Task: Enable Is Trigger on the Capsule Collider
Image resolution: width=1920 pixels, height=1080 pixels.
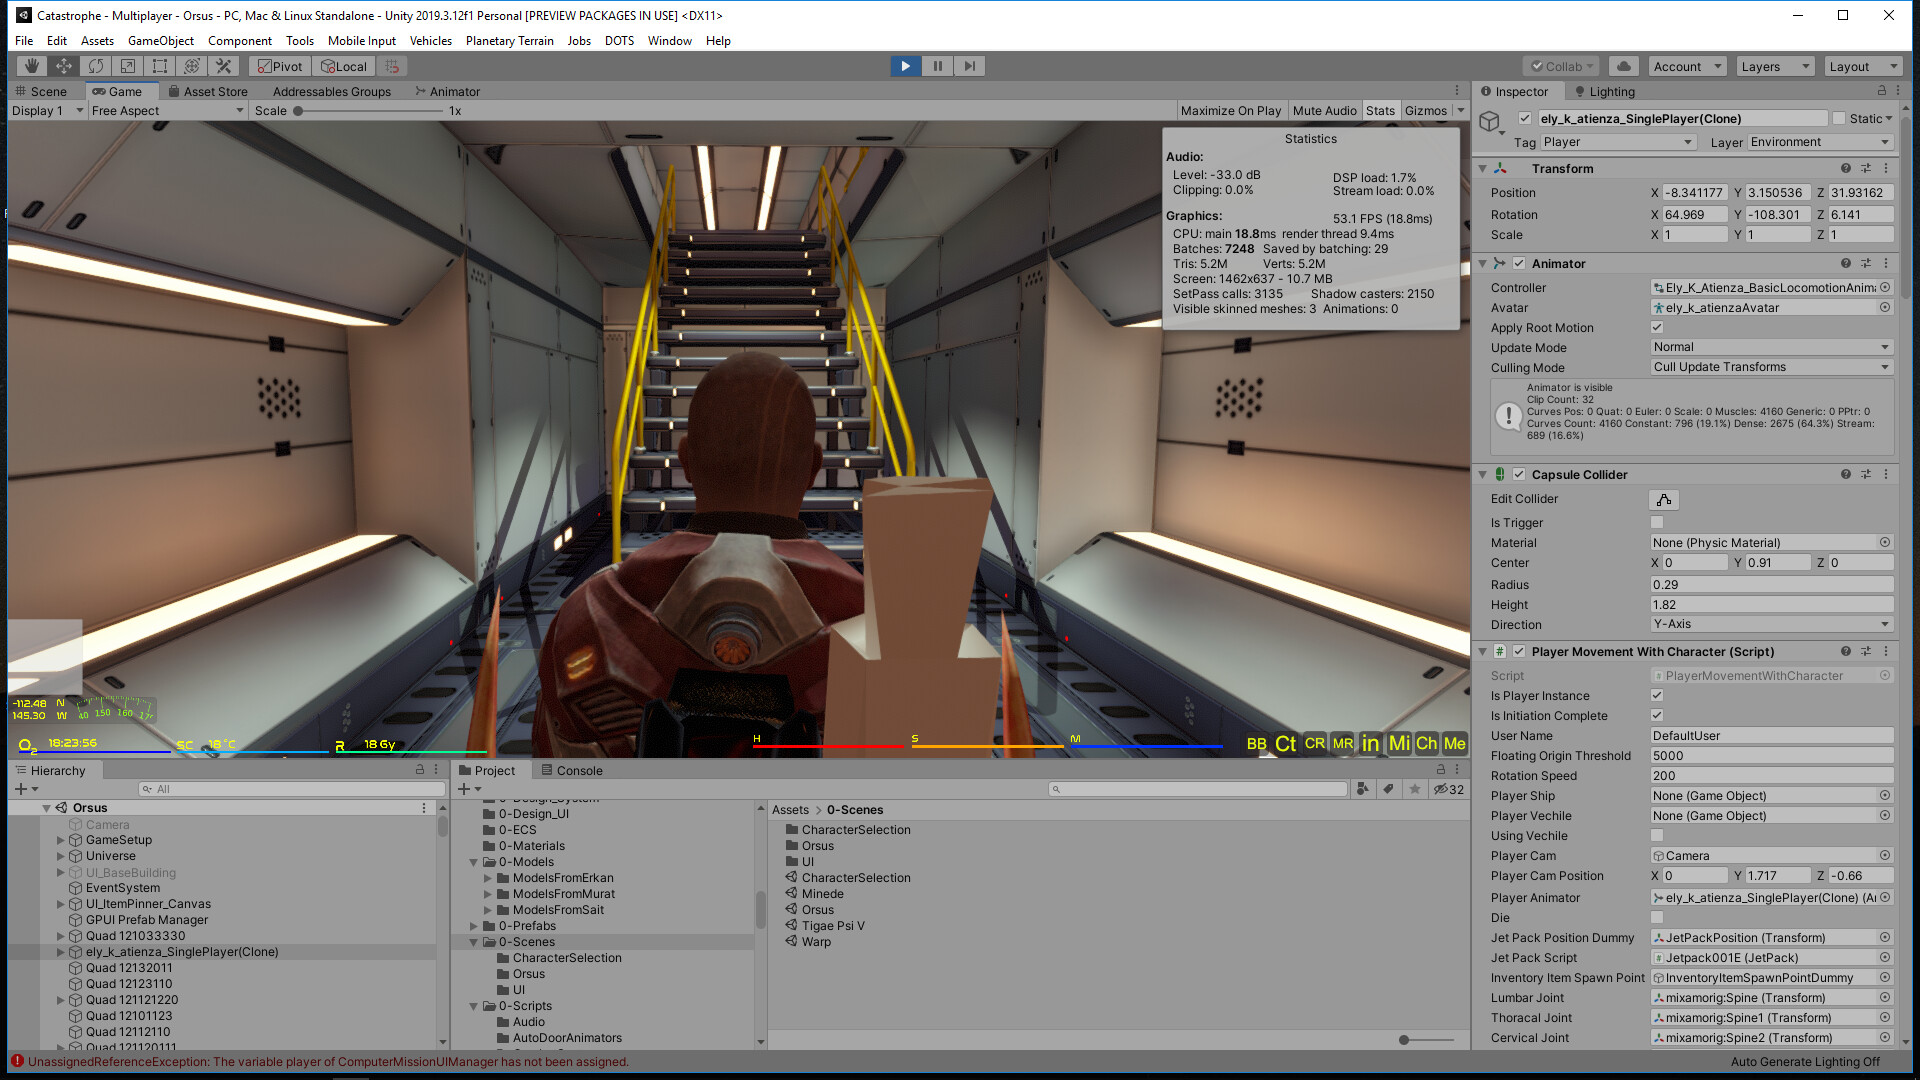Action: pos(1657,522)
